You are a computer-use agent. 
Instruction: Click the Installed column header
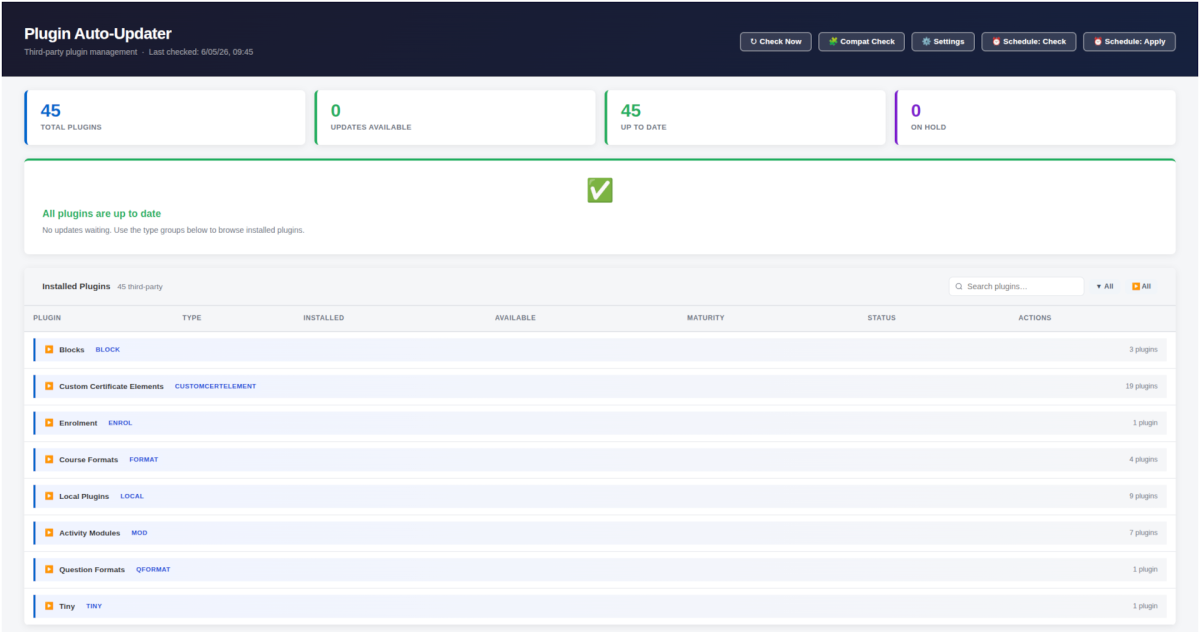click(x=324, y=318)
